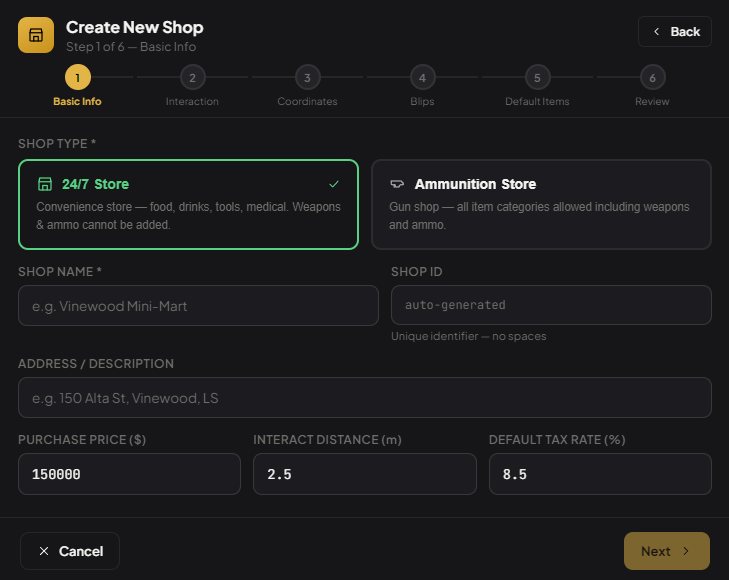Go to step 6 Review
This screenshot has width=729, height=580.
(652, 77)
